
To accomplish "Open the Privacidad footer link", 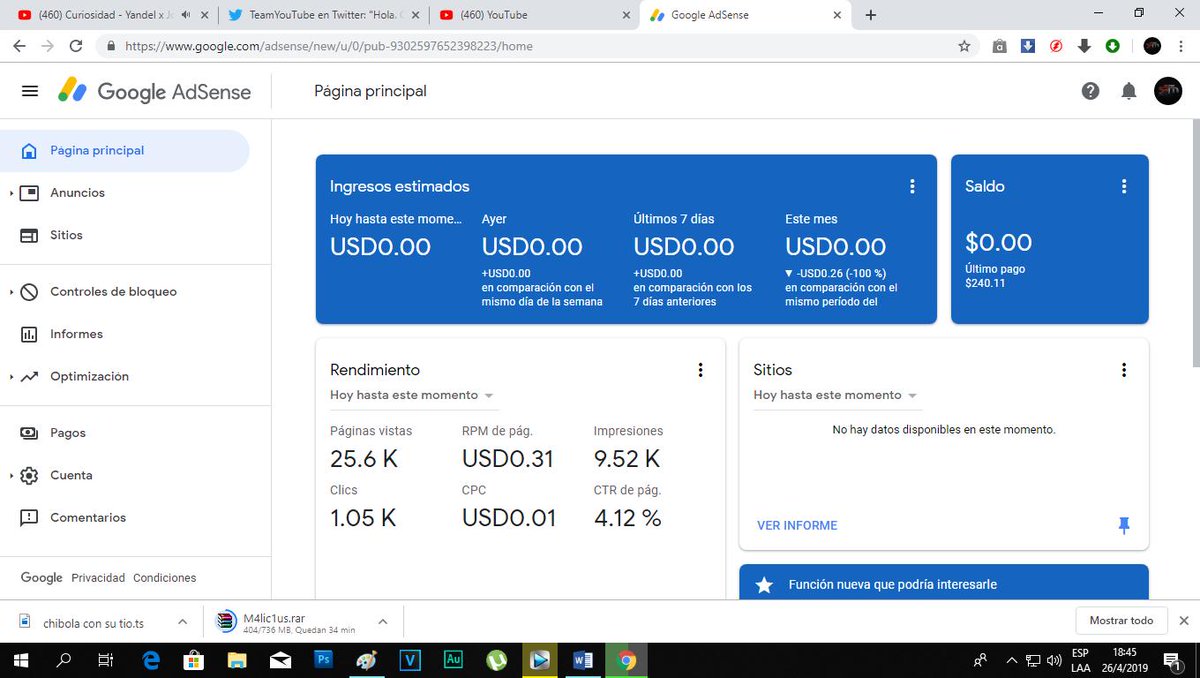I will [98, 578].
